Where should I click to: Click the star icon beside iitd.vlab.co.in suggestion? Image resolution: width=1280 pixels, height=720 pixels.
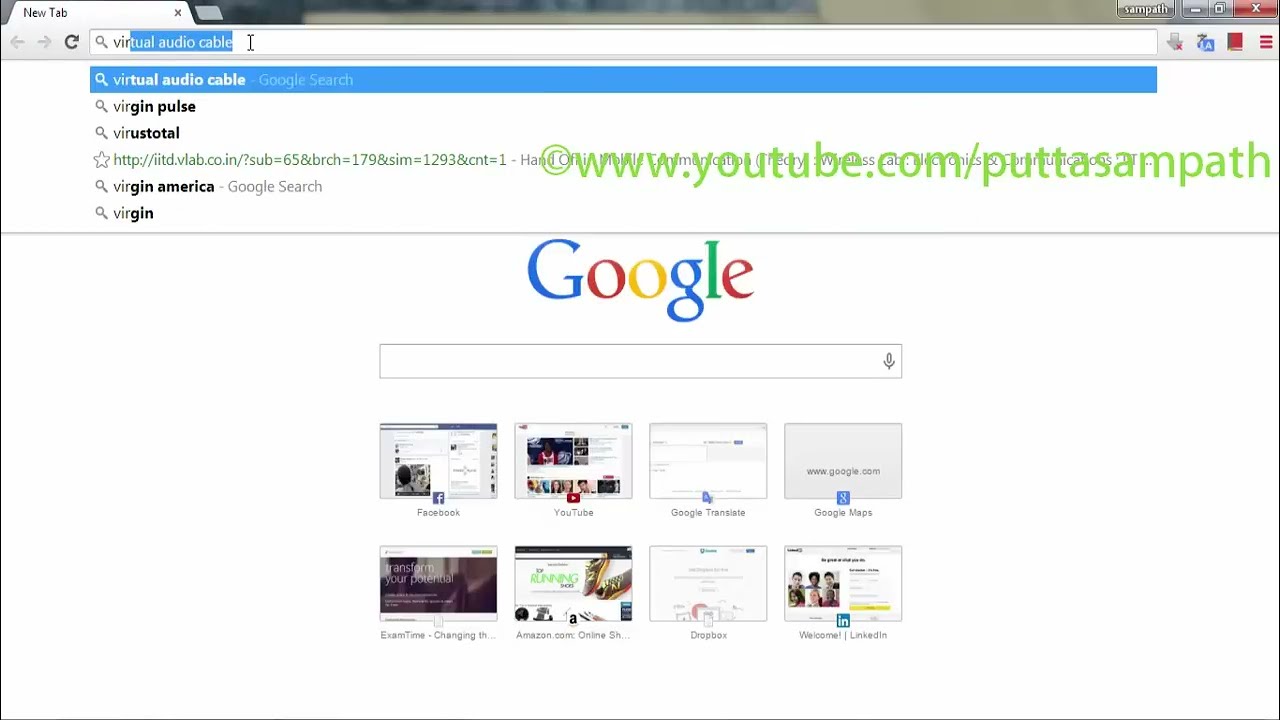coord(101,160)
